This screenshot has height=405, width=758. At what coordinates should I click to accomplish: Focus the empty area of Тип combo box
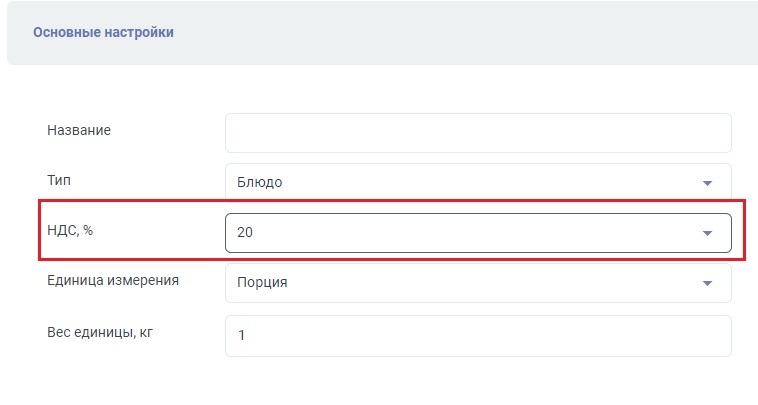[x=480, y=183]
